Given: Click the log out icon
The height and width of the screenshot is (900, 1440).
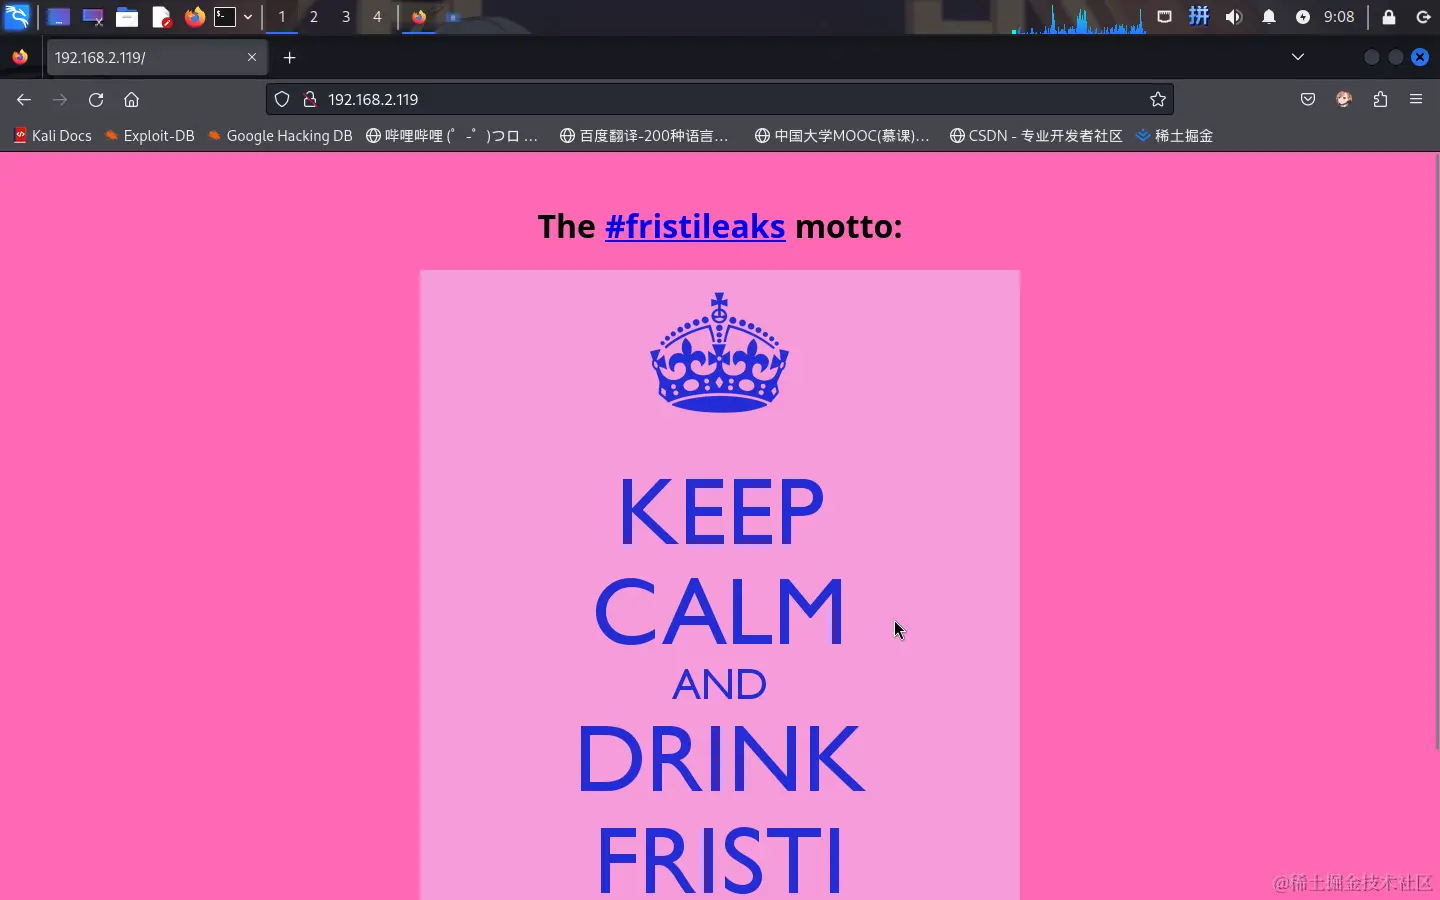Looking at the screenshot, I should [1423, 17].
